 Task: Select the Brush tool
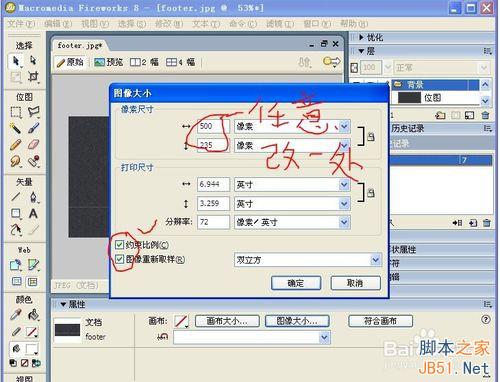coord(33,128)
